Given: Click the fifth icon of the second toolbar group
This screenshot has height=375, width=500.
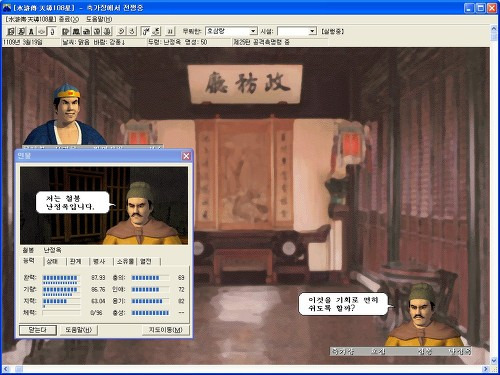Looking at the screenshot, I should tap(107, 31).
